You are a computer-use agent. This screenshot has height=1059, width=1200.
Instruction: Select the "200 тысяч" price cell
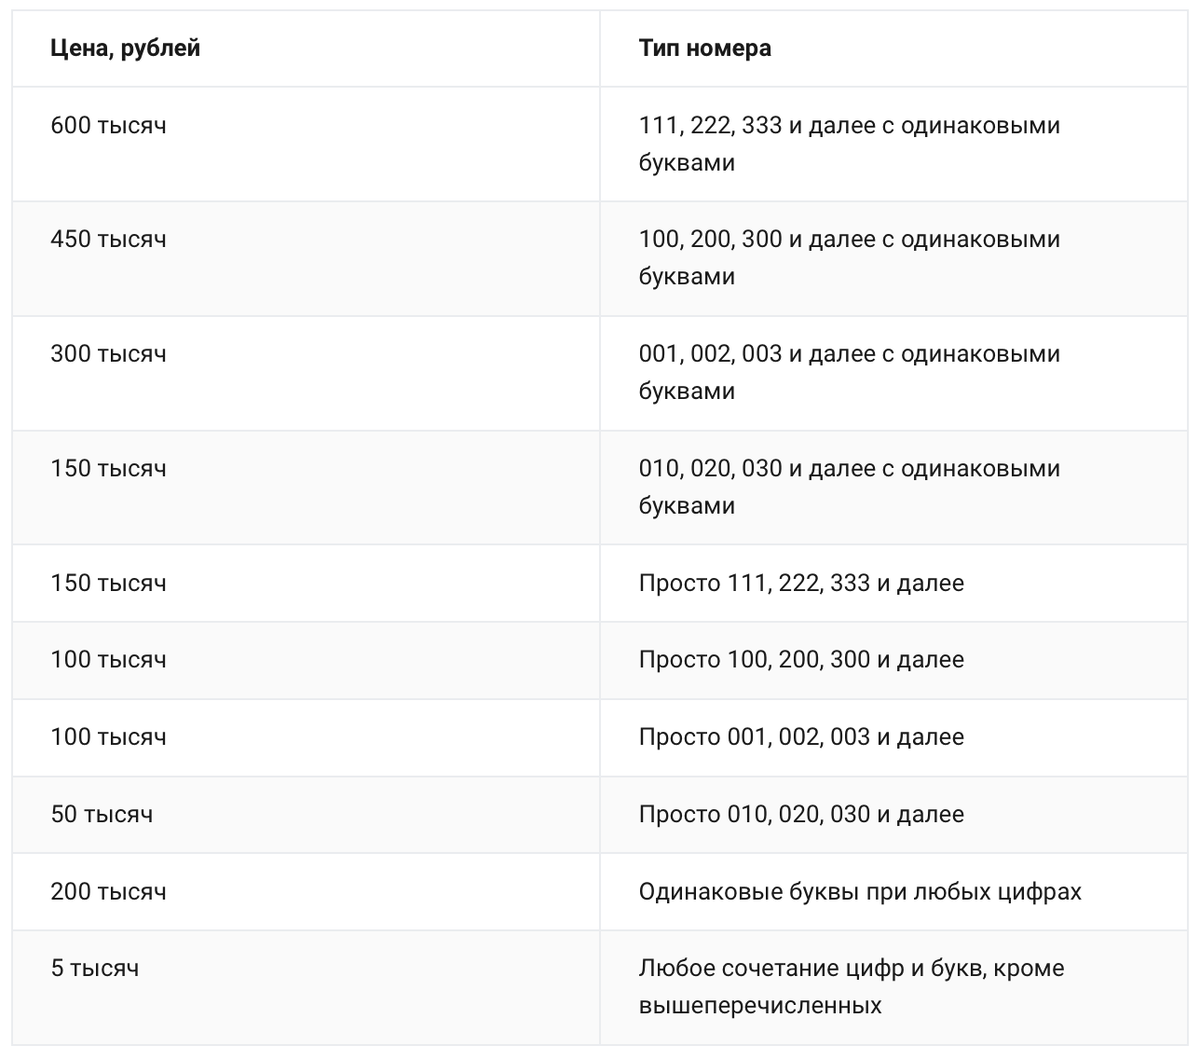[x=108, y=891]
